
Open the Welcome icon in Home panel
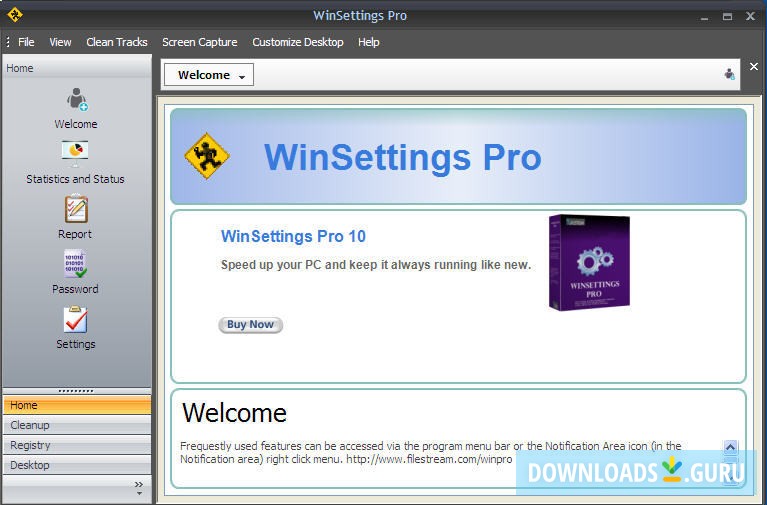(x=76, y=99)
